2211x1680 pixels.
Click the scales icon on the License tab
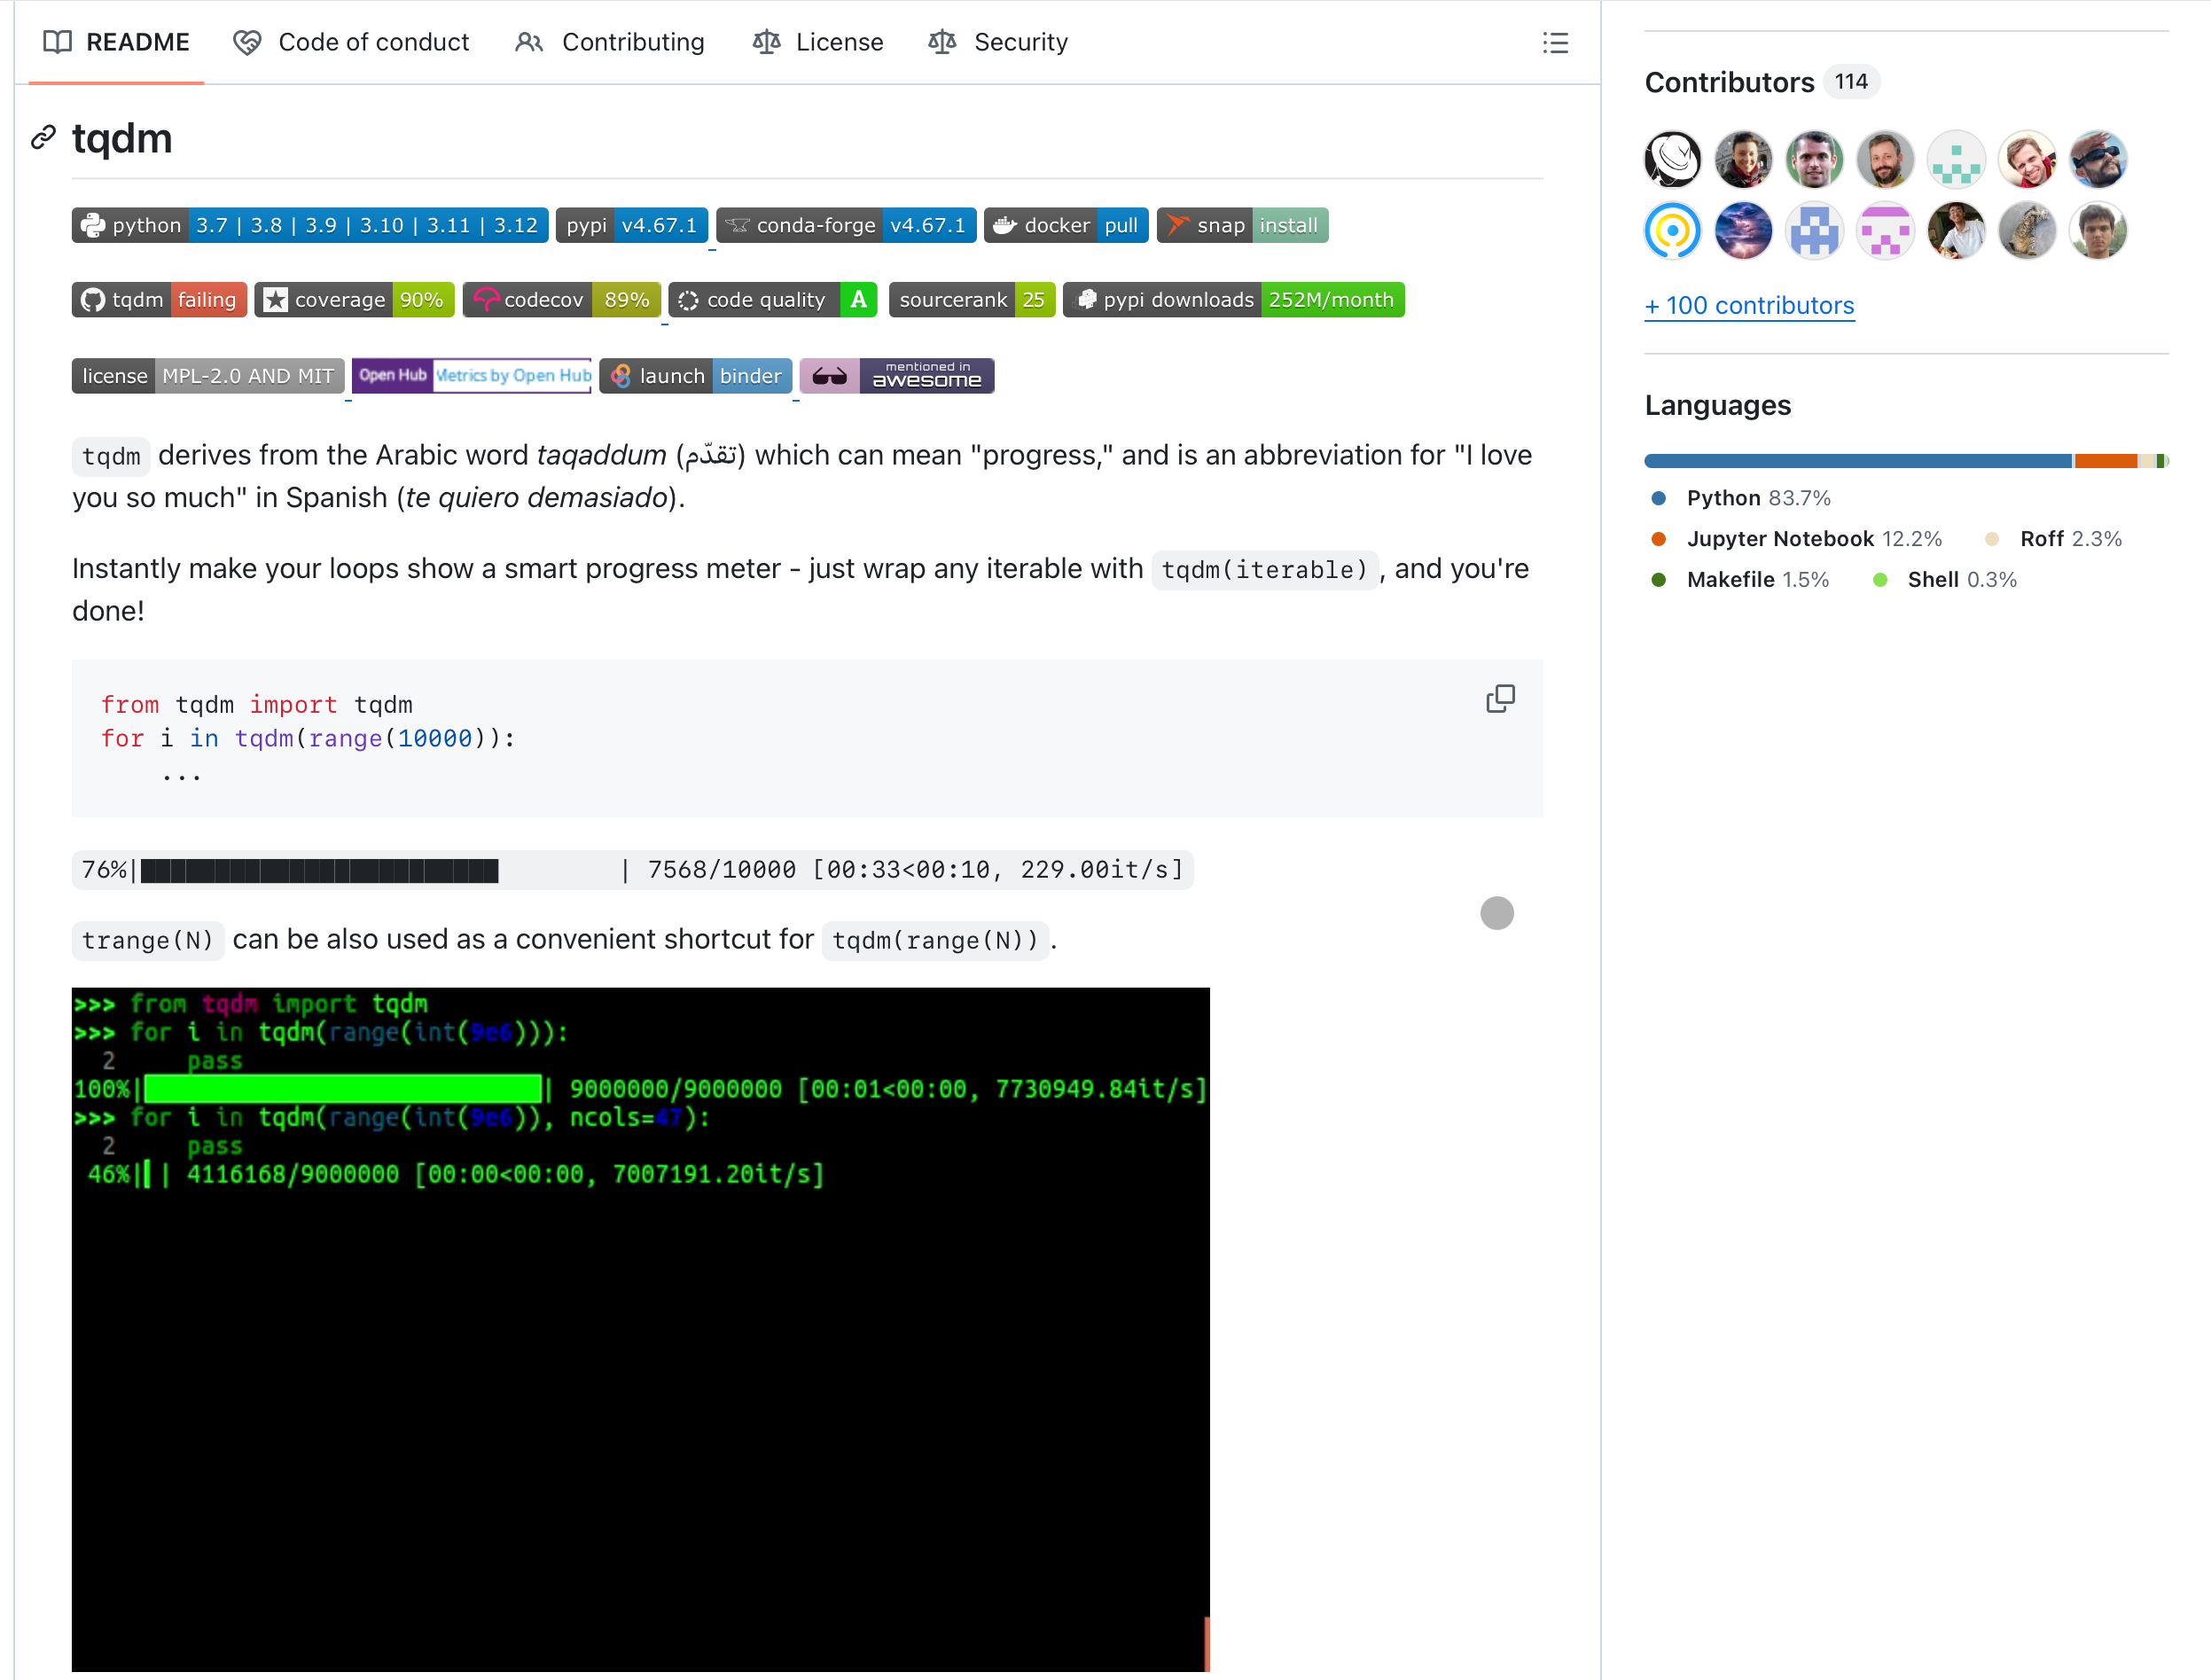[x=766, y=42]
